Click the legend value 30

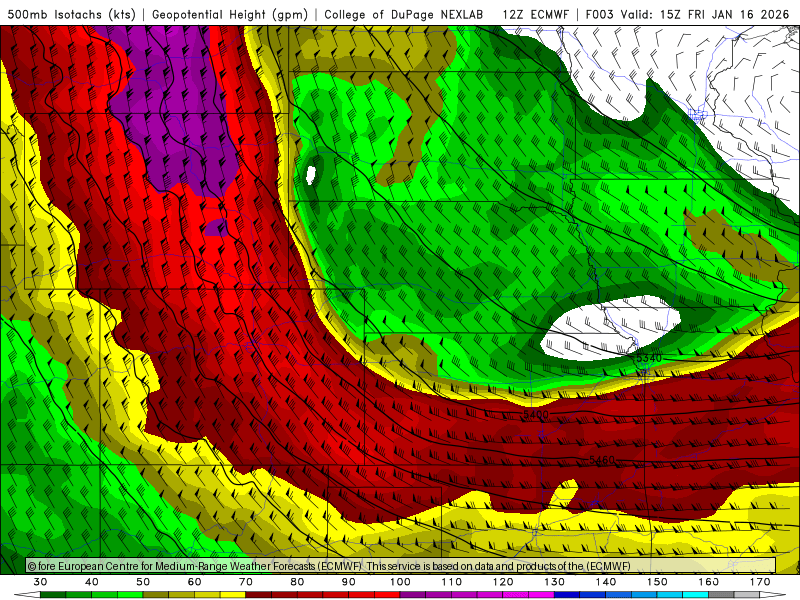tap(40, 582)
